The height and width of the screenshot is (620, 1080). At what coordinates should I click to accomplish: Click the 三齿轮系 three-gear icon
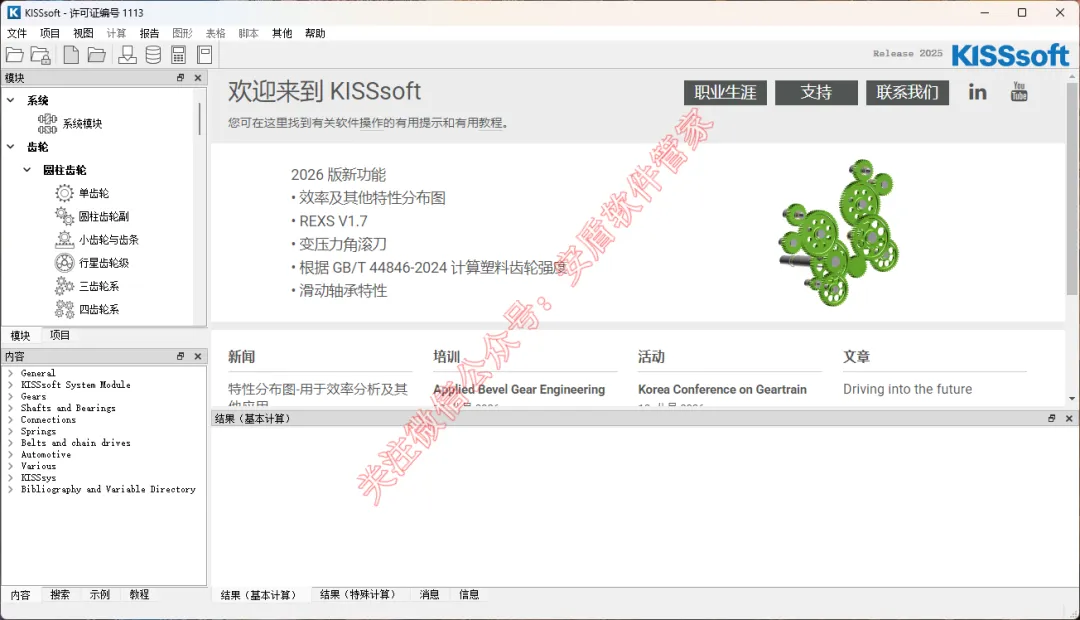(64, 286)
